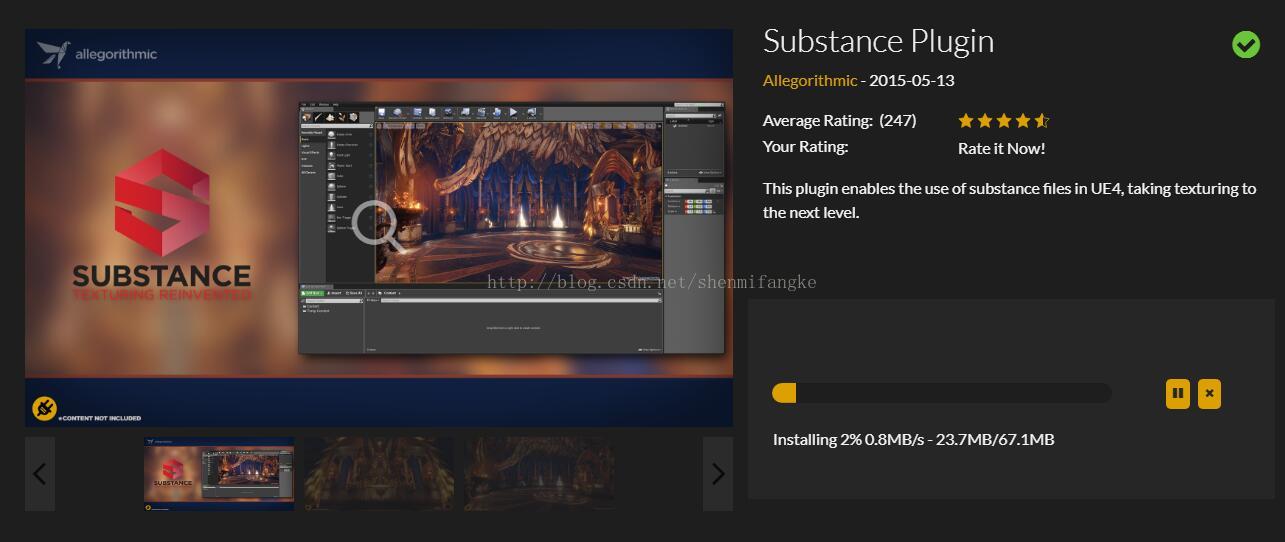Click the Rate it Now! link

click(1001, 148)
